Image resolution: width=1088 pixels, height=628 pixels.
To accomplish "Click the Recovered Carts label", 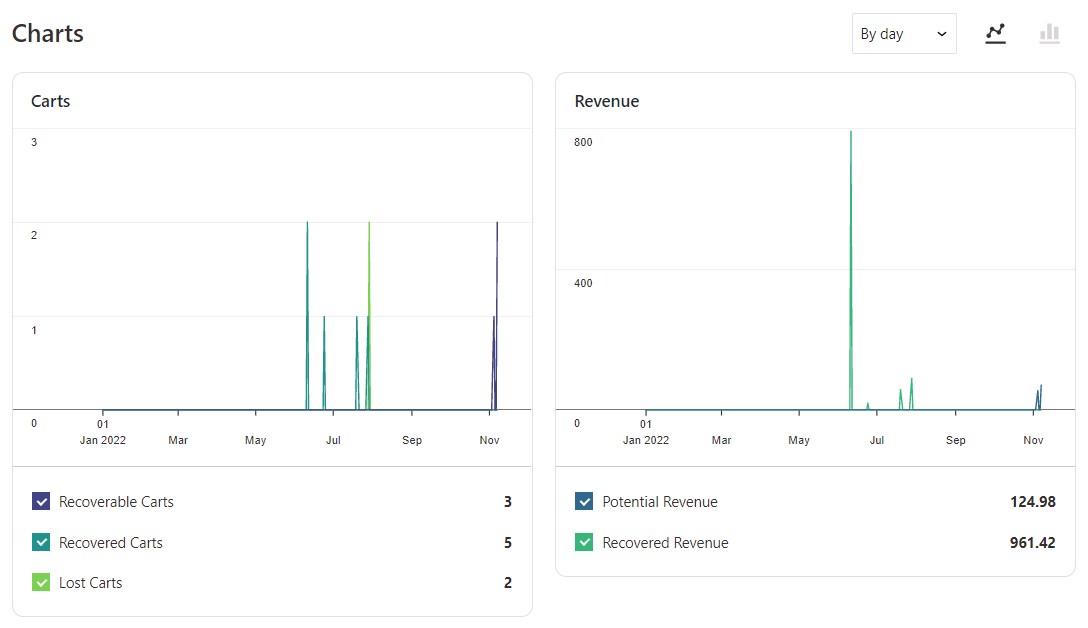I will [x=110, y=543].
